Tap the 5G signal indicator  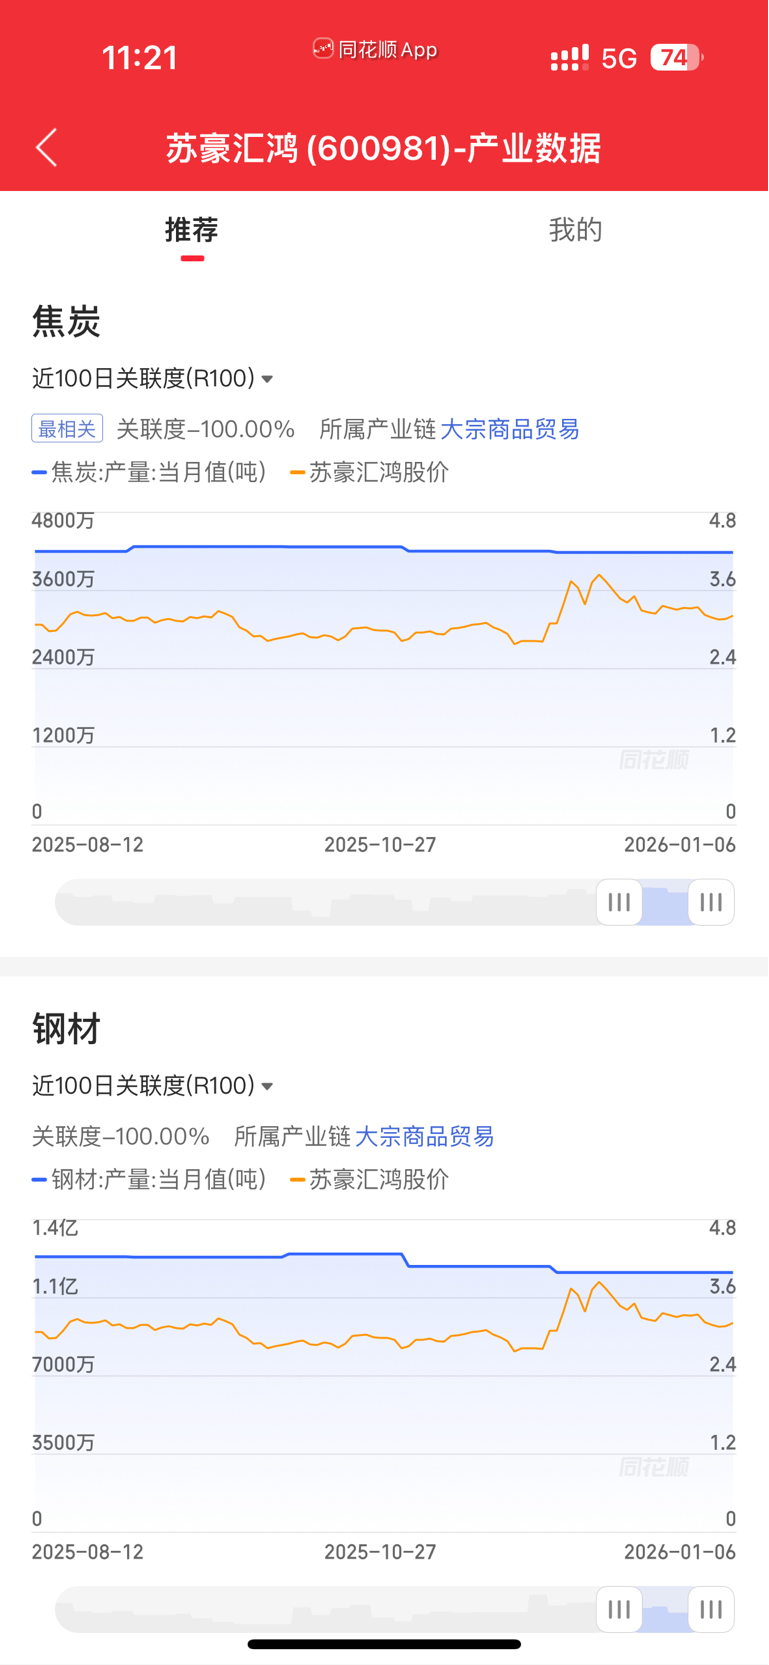pos(619,59)
